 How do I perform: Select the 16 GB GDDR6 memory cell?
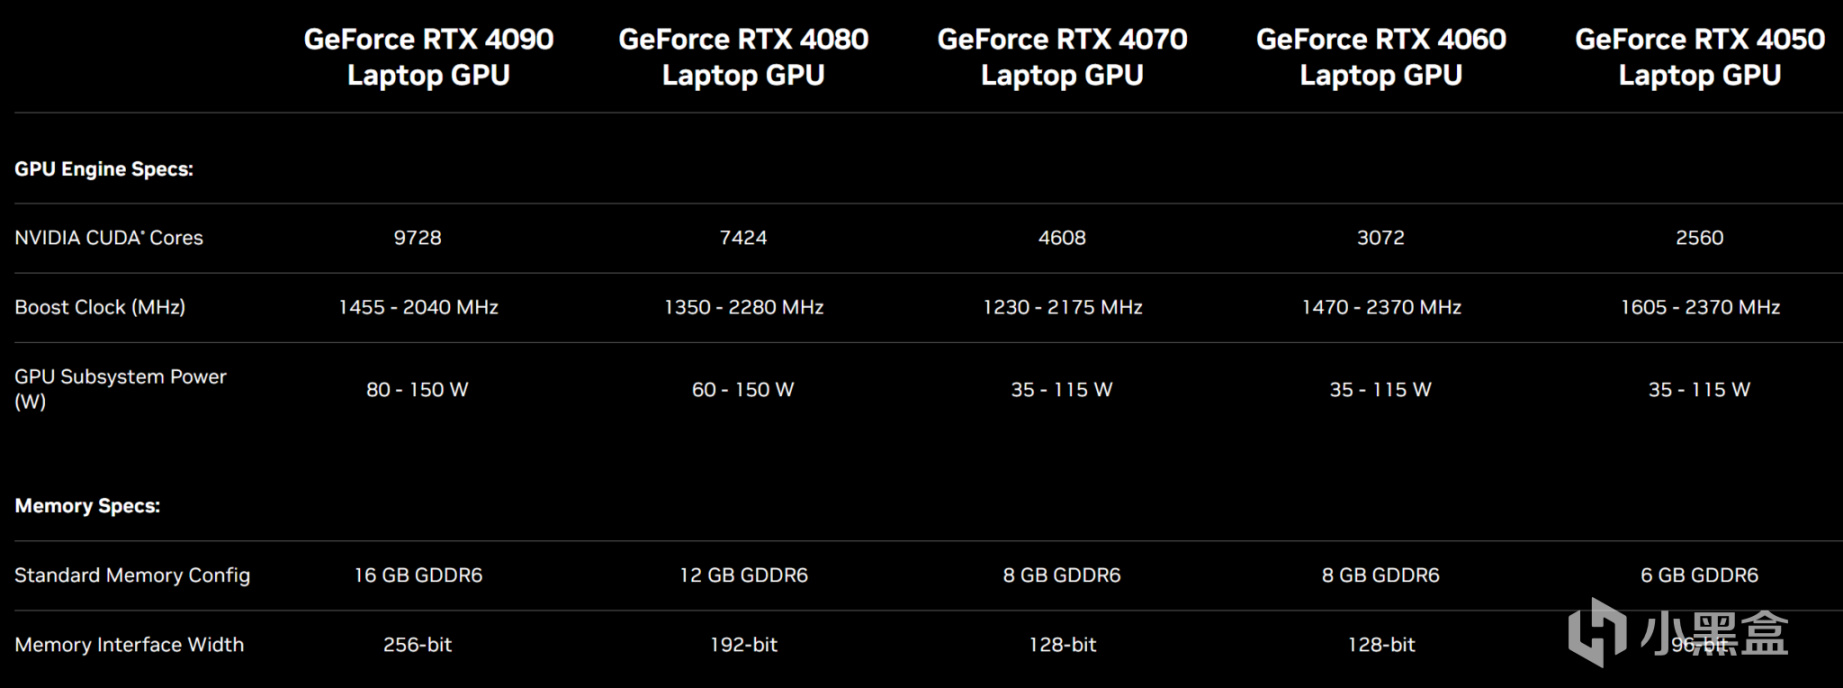[x=418, y=575]
